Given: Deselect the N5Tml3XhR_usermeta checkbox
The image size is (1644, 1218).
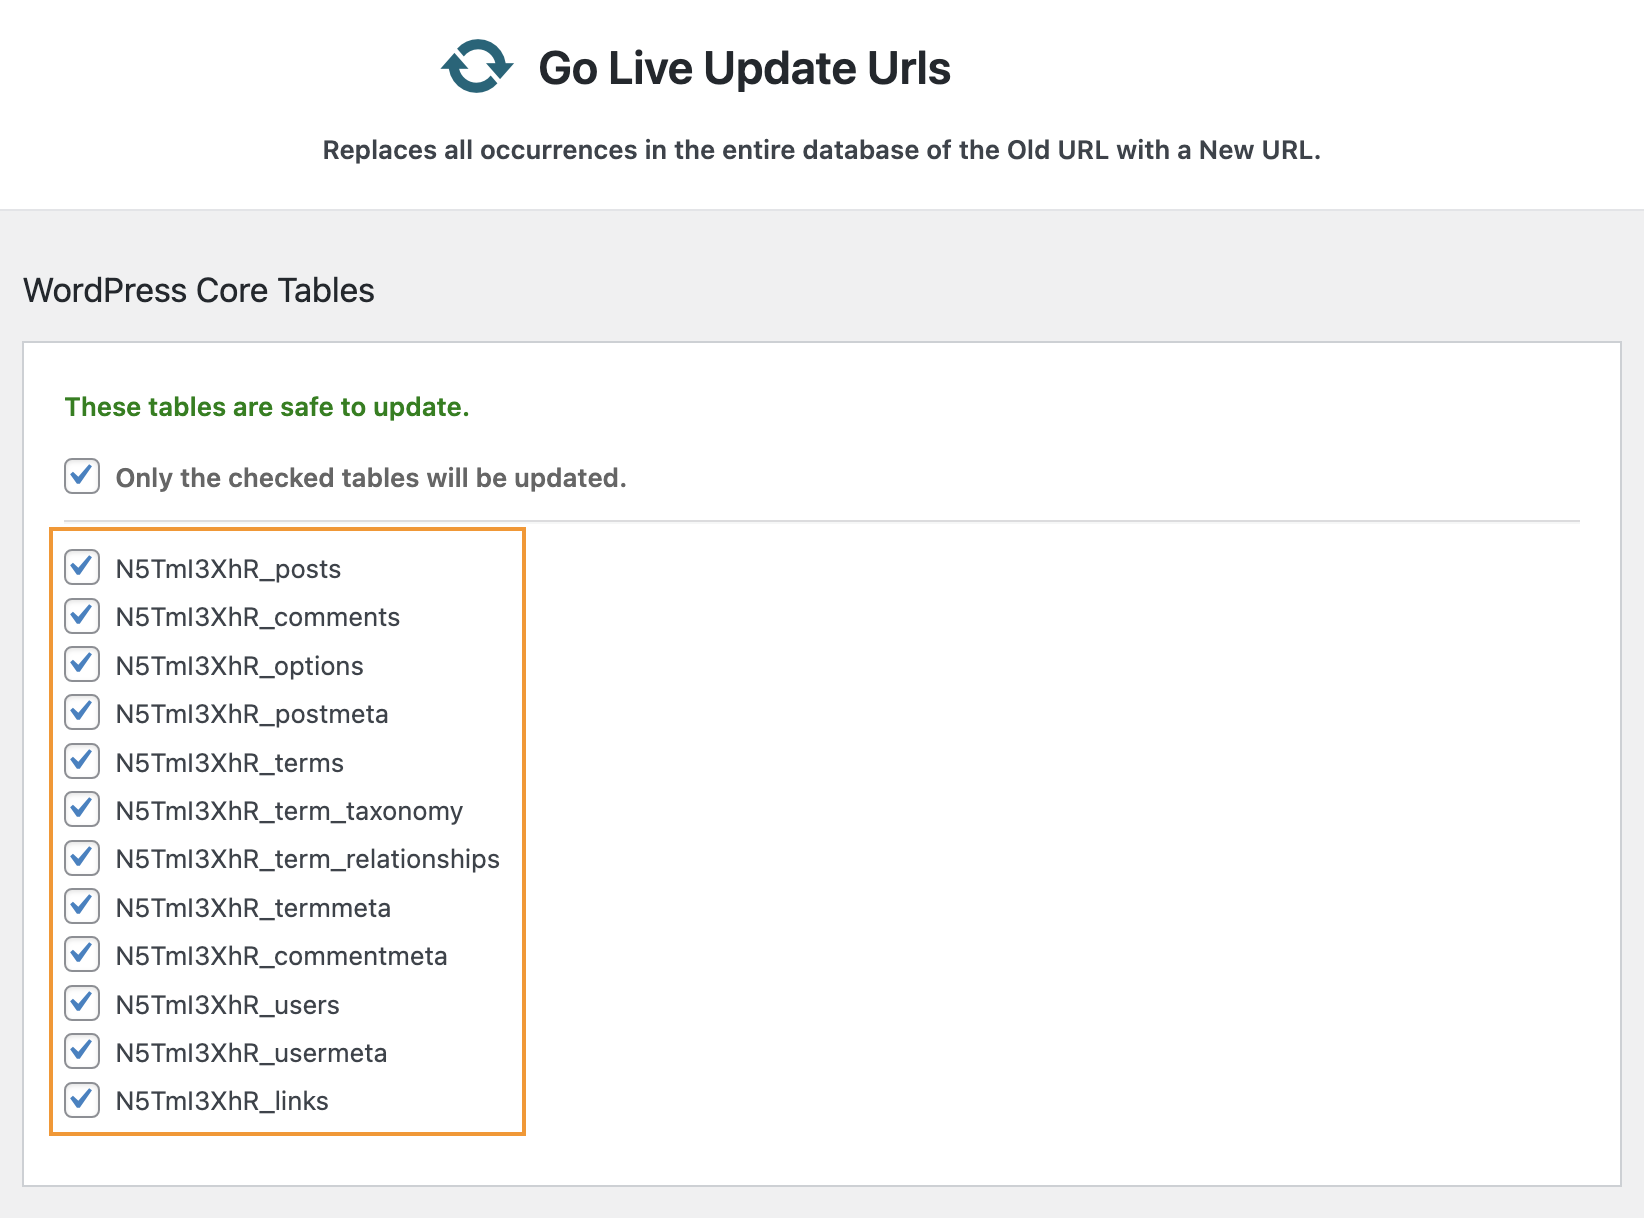Looking at the screenshot, I should click(x=82, y=1051).
